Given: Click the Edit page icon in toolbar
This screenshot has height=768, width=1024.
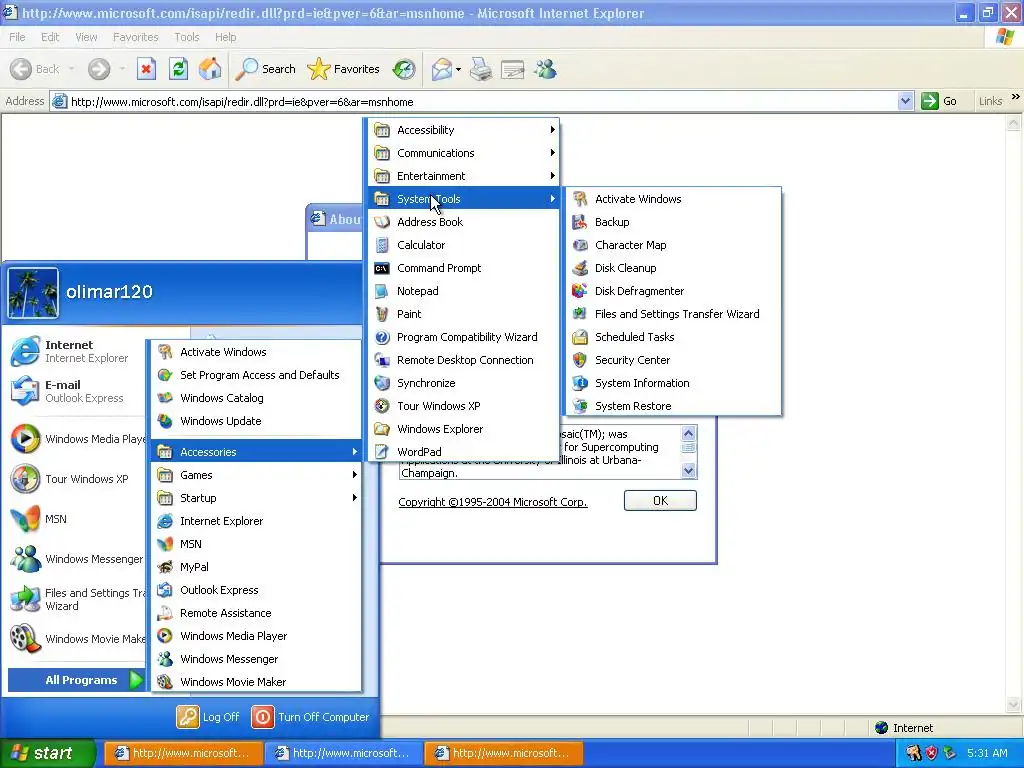Looking at the screenshot, I should pyautogui.click(x=513, y=69).
